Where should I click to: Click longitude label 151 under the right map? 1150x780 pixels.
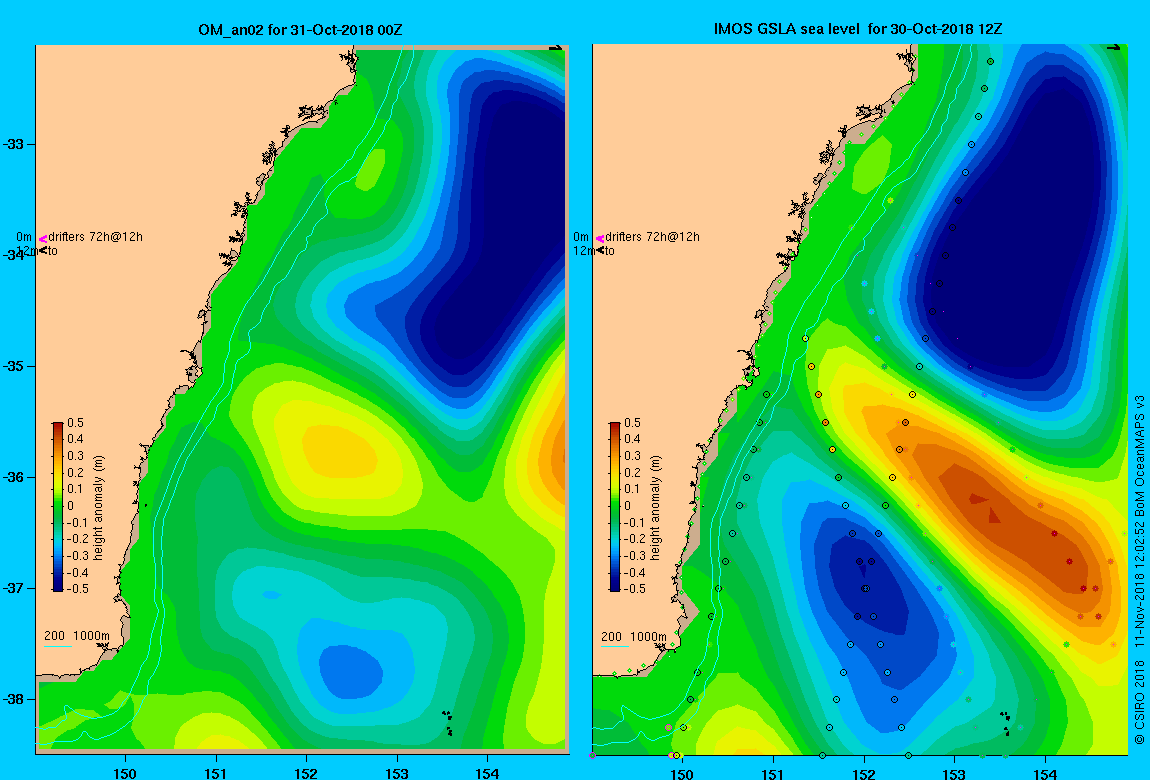[773, 773]
